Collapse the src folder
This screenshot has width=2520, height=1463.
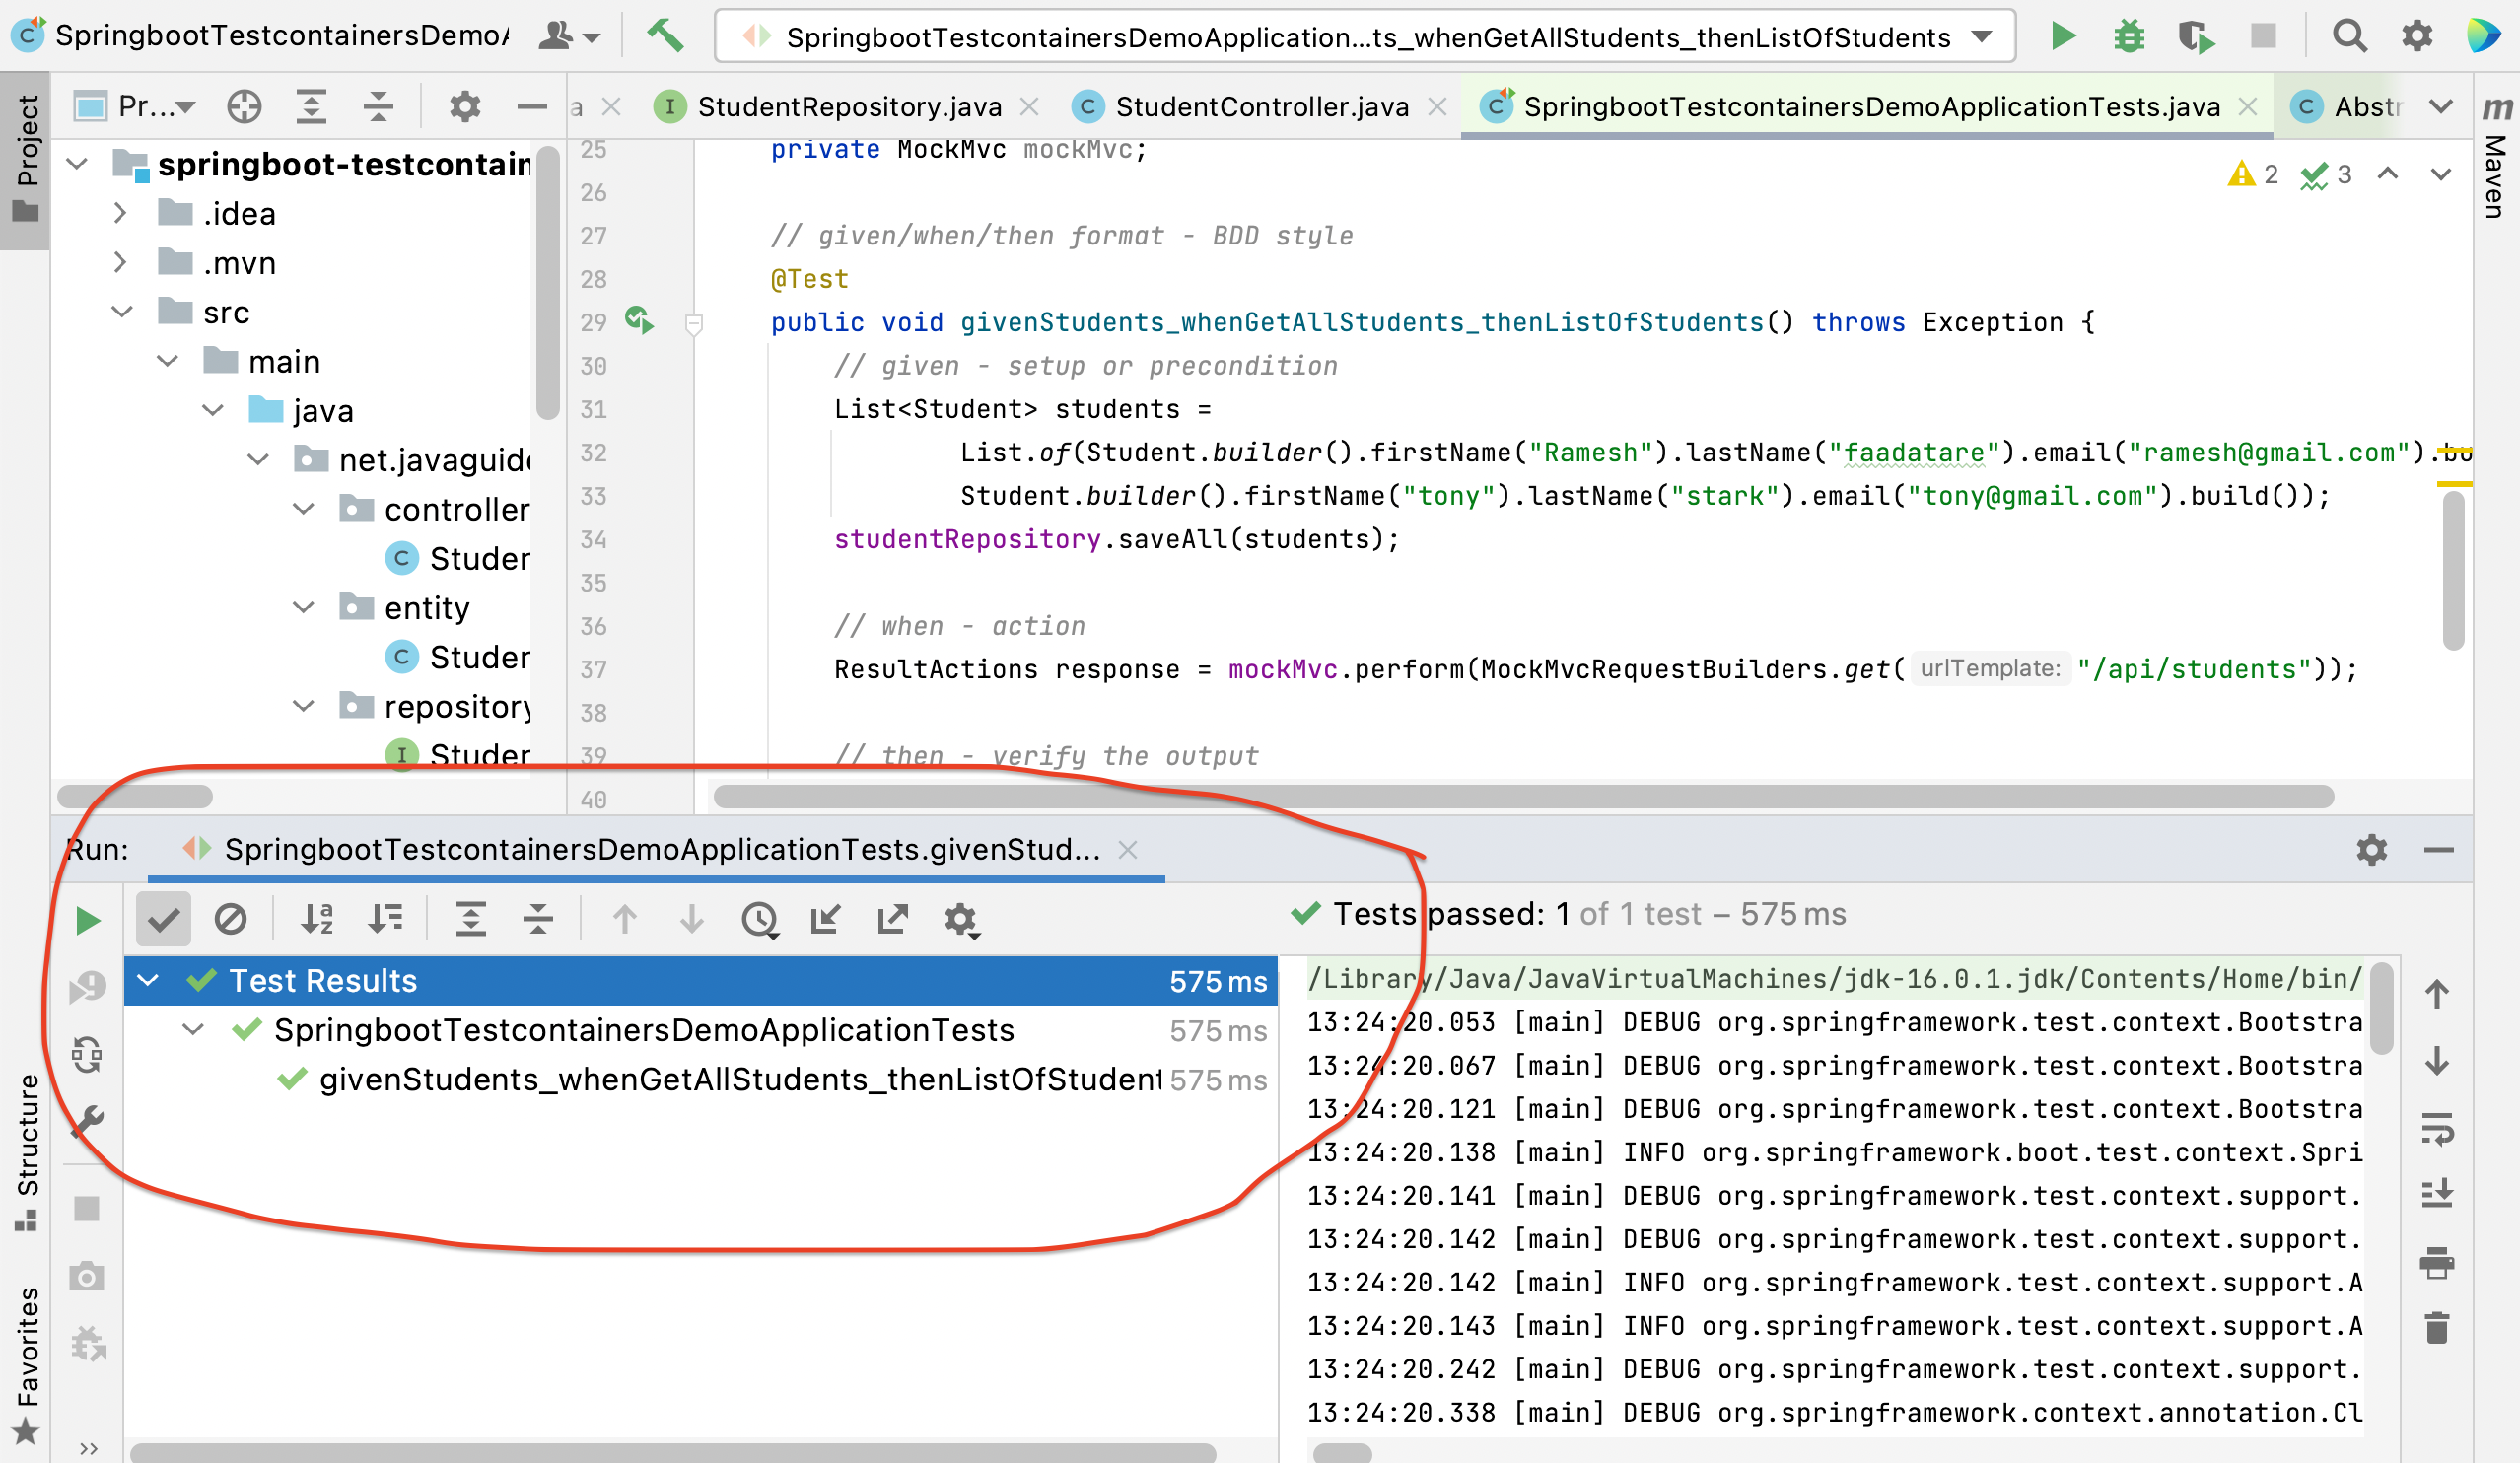click(122, 311)
